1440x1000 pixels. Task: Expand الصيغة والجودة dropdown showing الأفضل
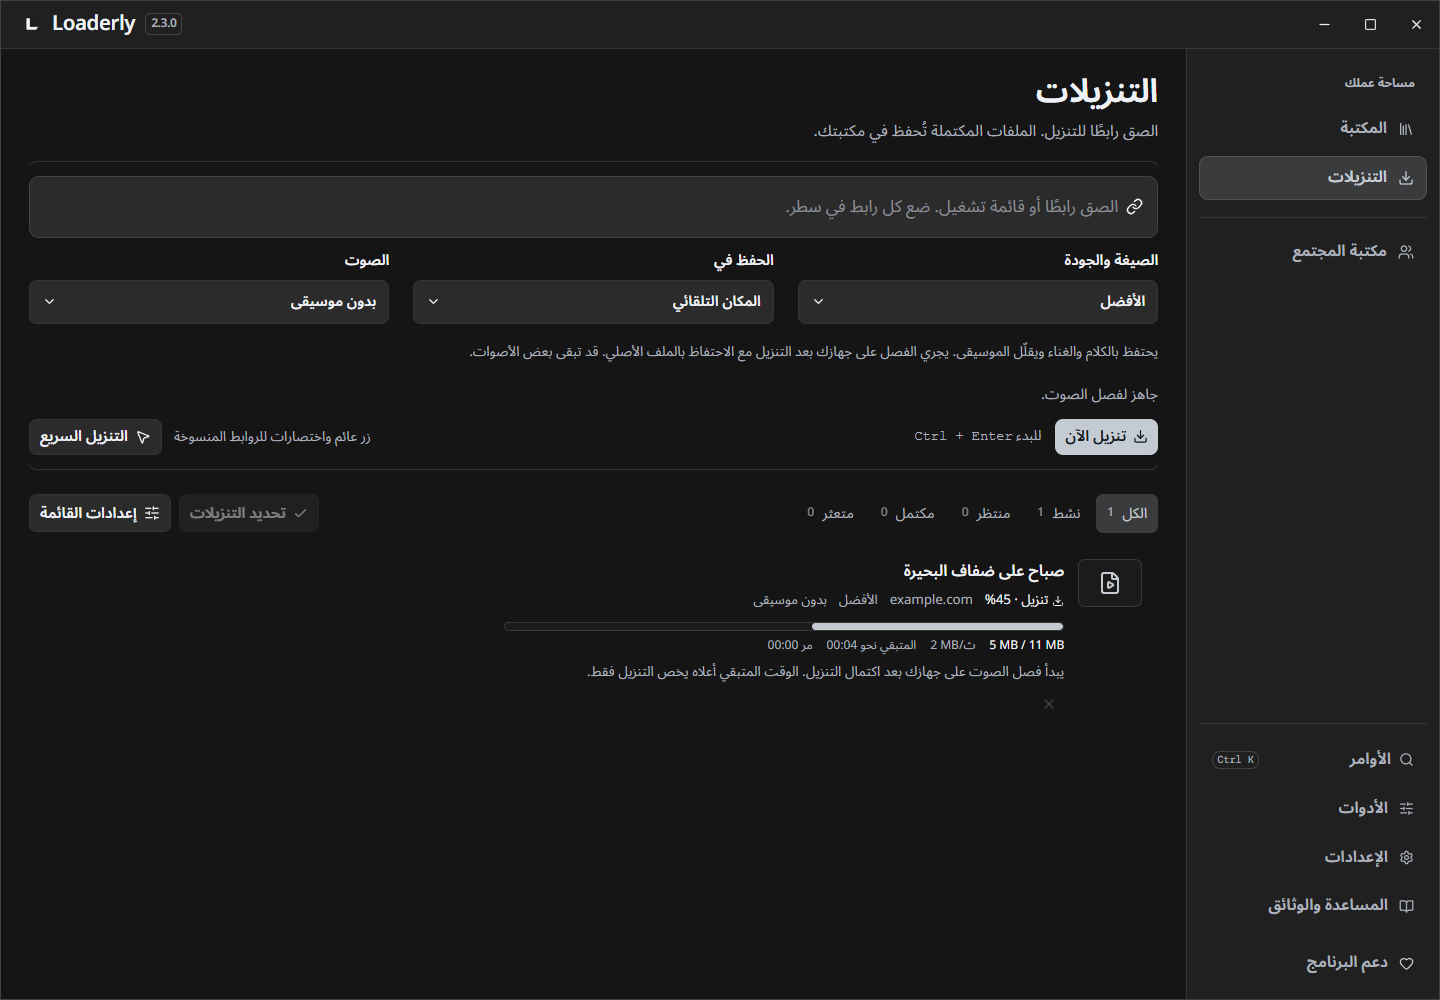[x=978, y=302]
